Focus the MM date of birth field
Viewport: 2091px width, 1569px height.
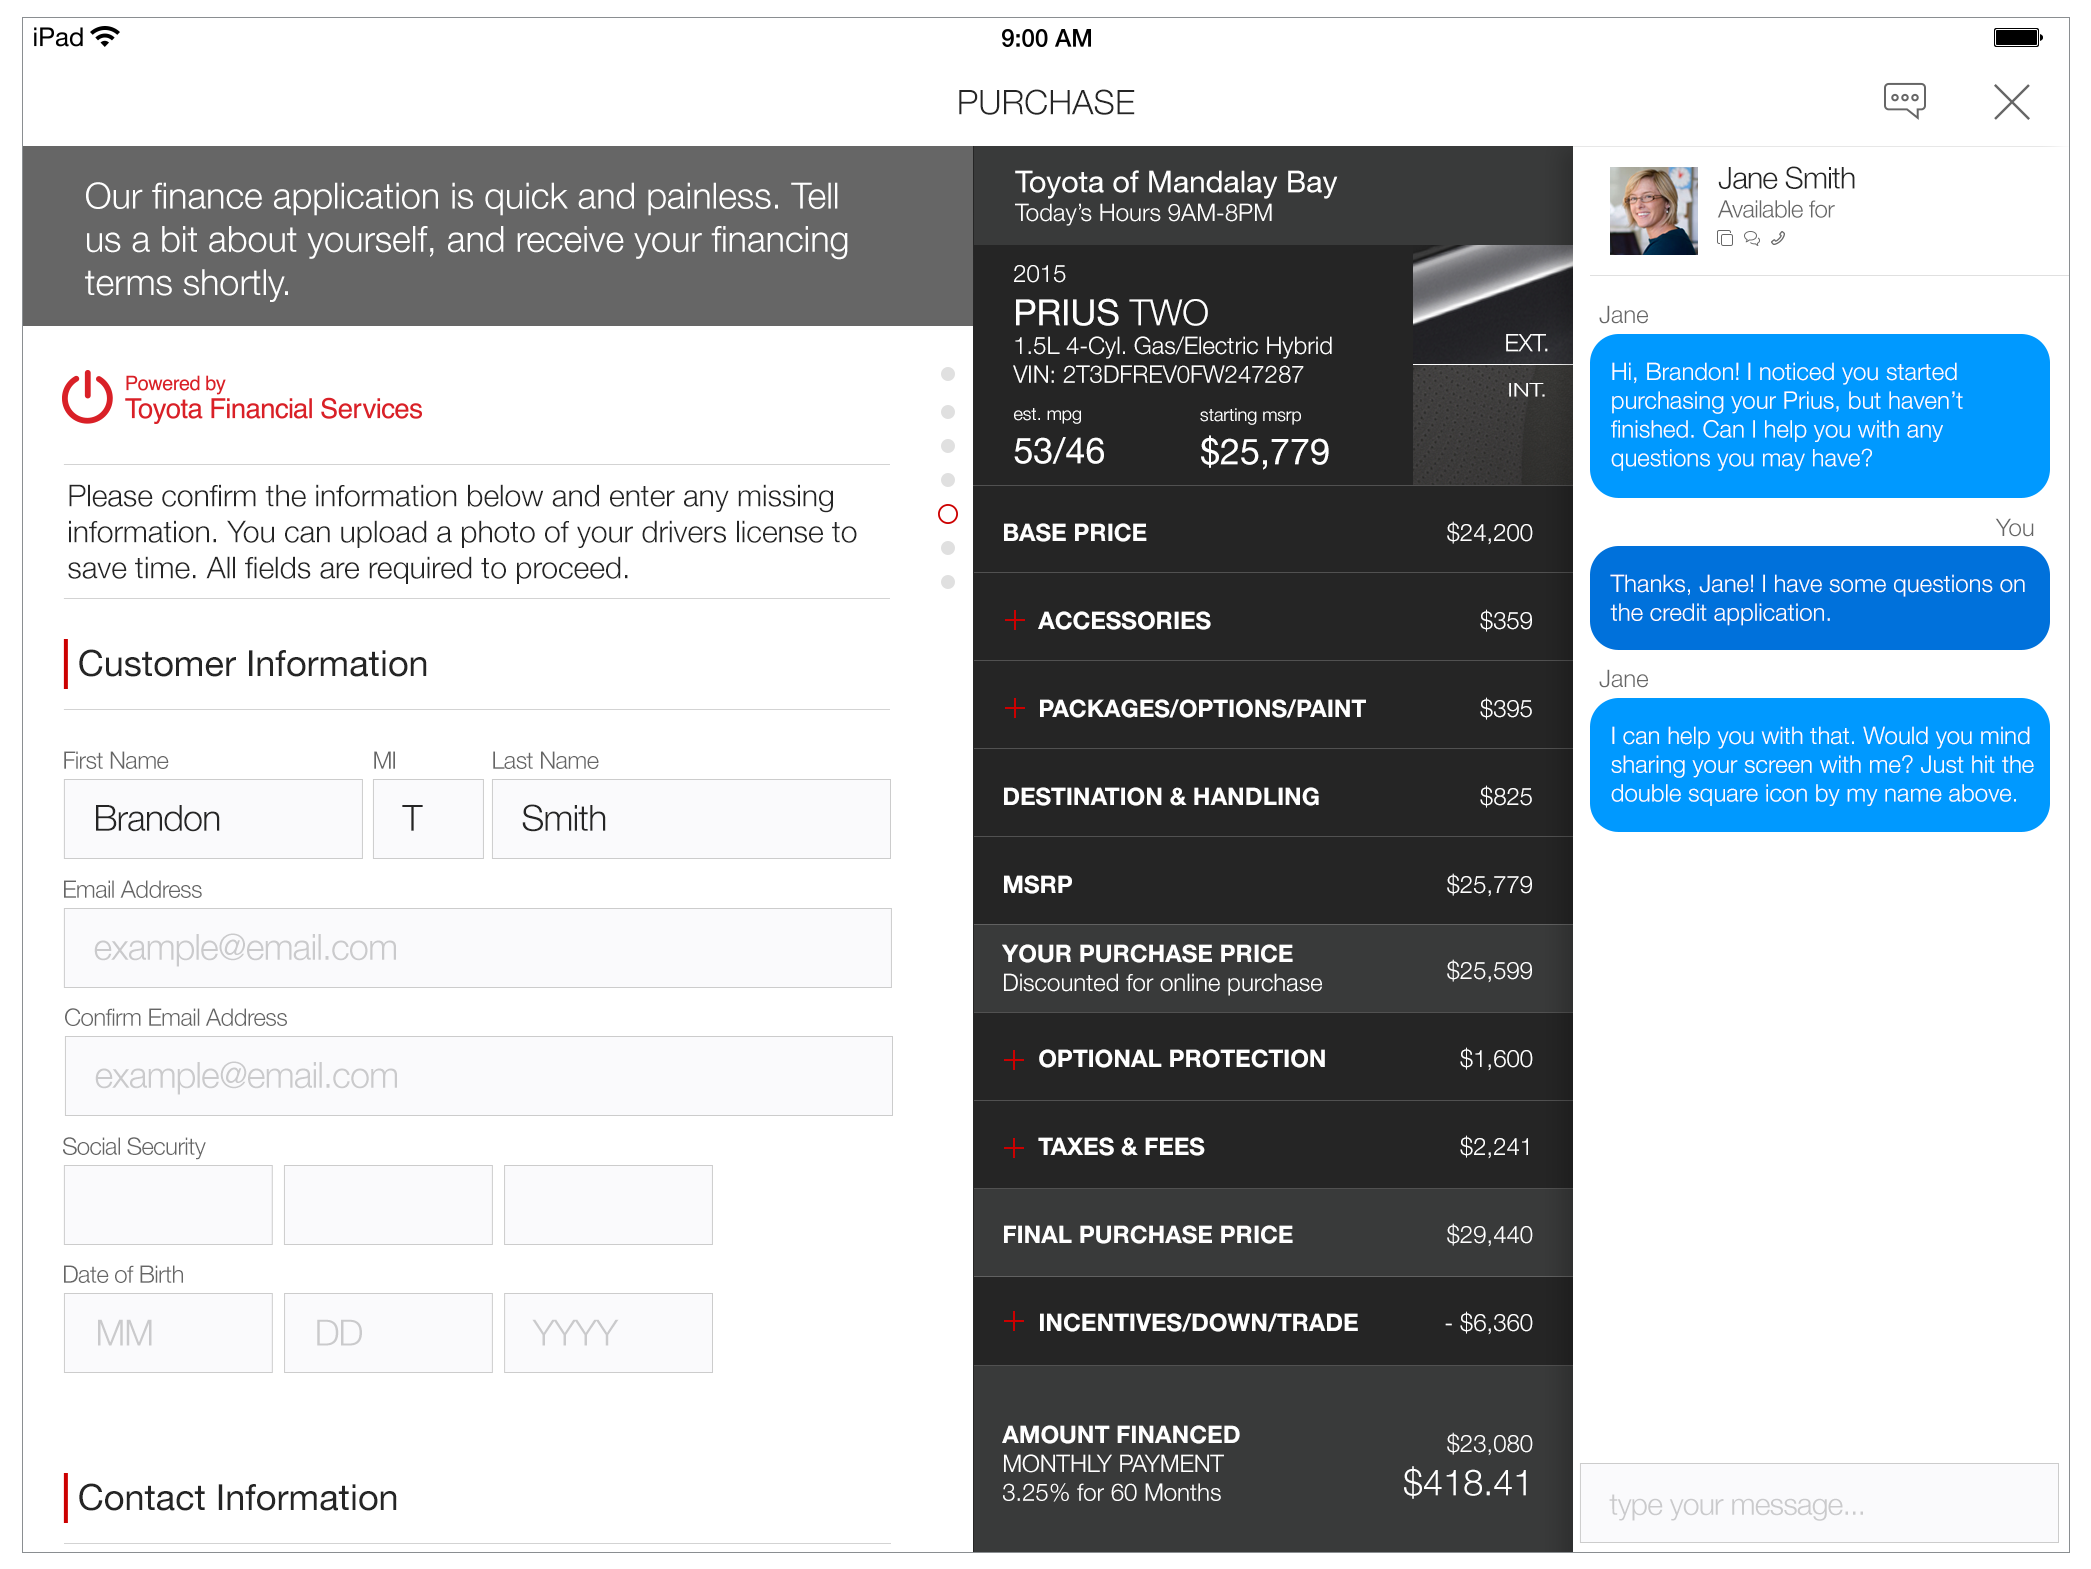tap(168, 1333)
